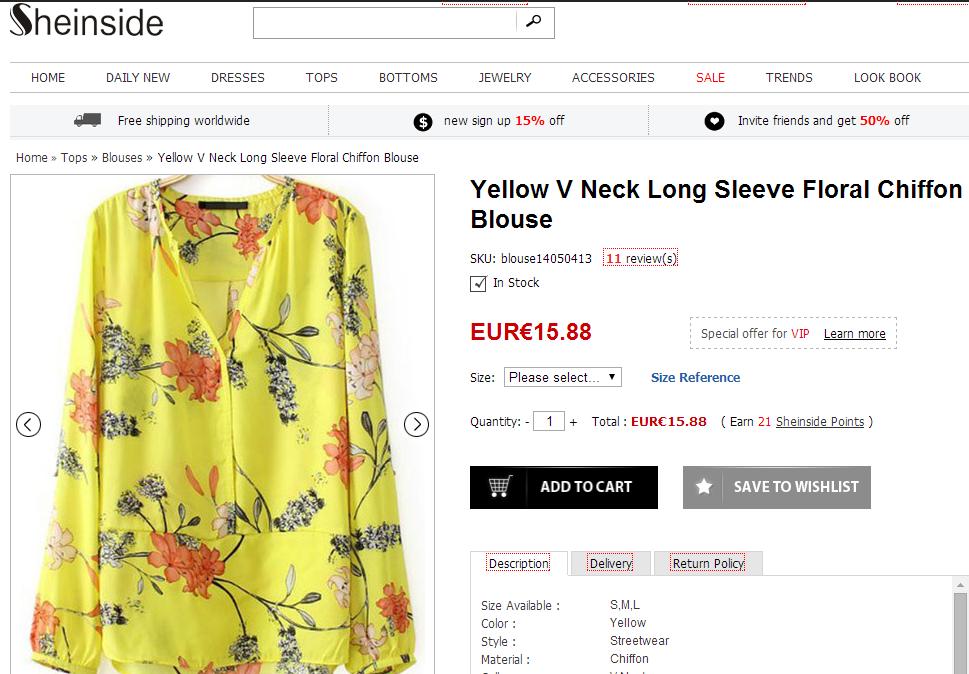Image resolution: width=969 pixels, height=674 pixels.
Task: Click the shopping cart icon
Action: (x=500, y=487)
